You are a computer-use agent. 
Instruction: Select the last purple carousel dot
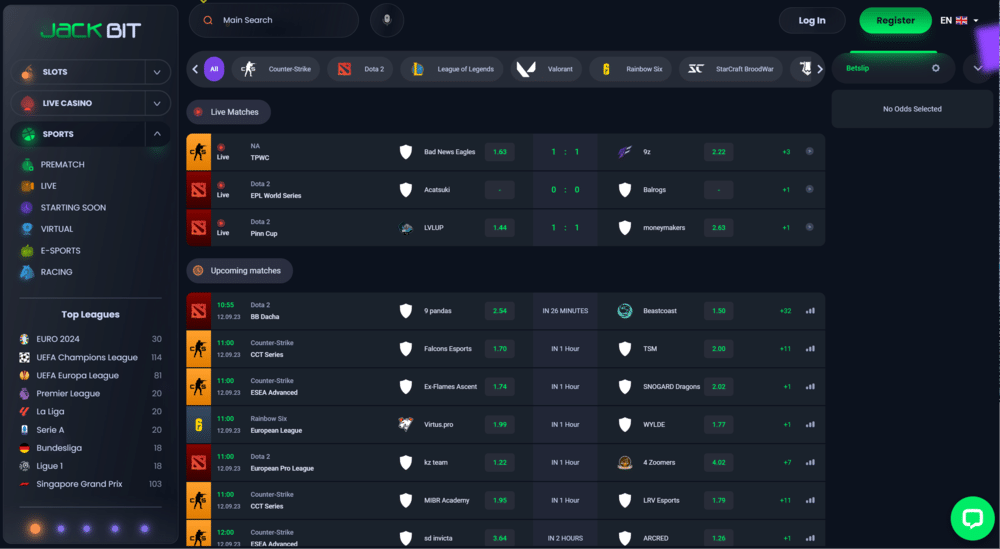(x=145, y=529)
